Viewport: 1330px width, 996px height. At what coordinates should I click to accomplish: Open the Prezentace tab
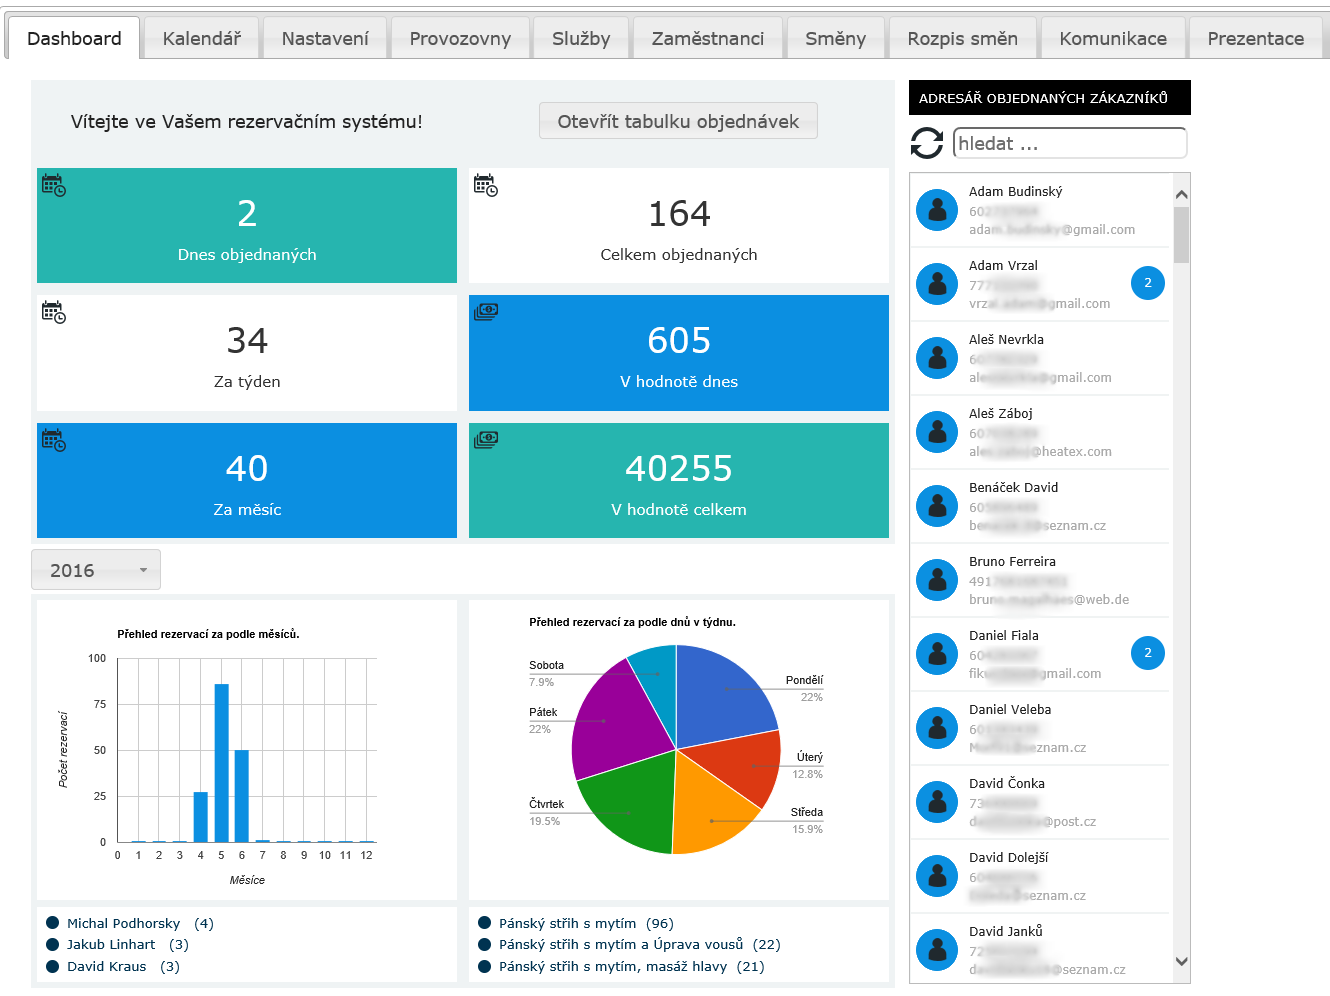click(1256, 38)
